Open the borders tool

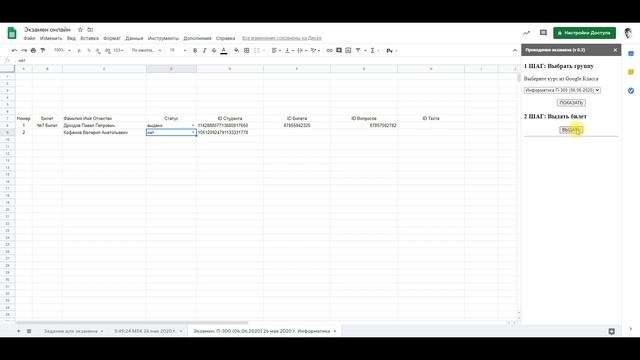(247, 50)
